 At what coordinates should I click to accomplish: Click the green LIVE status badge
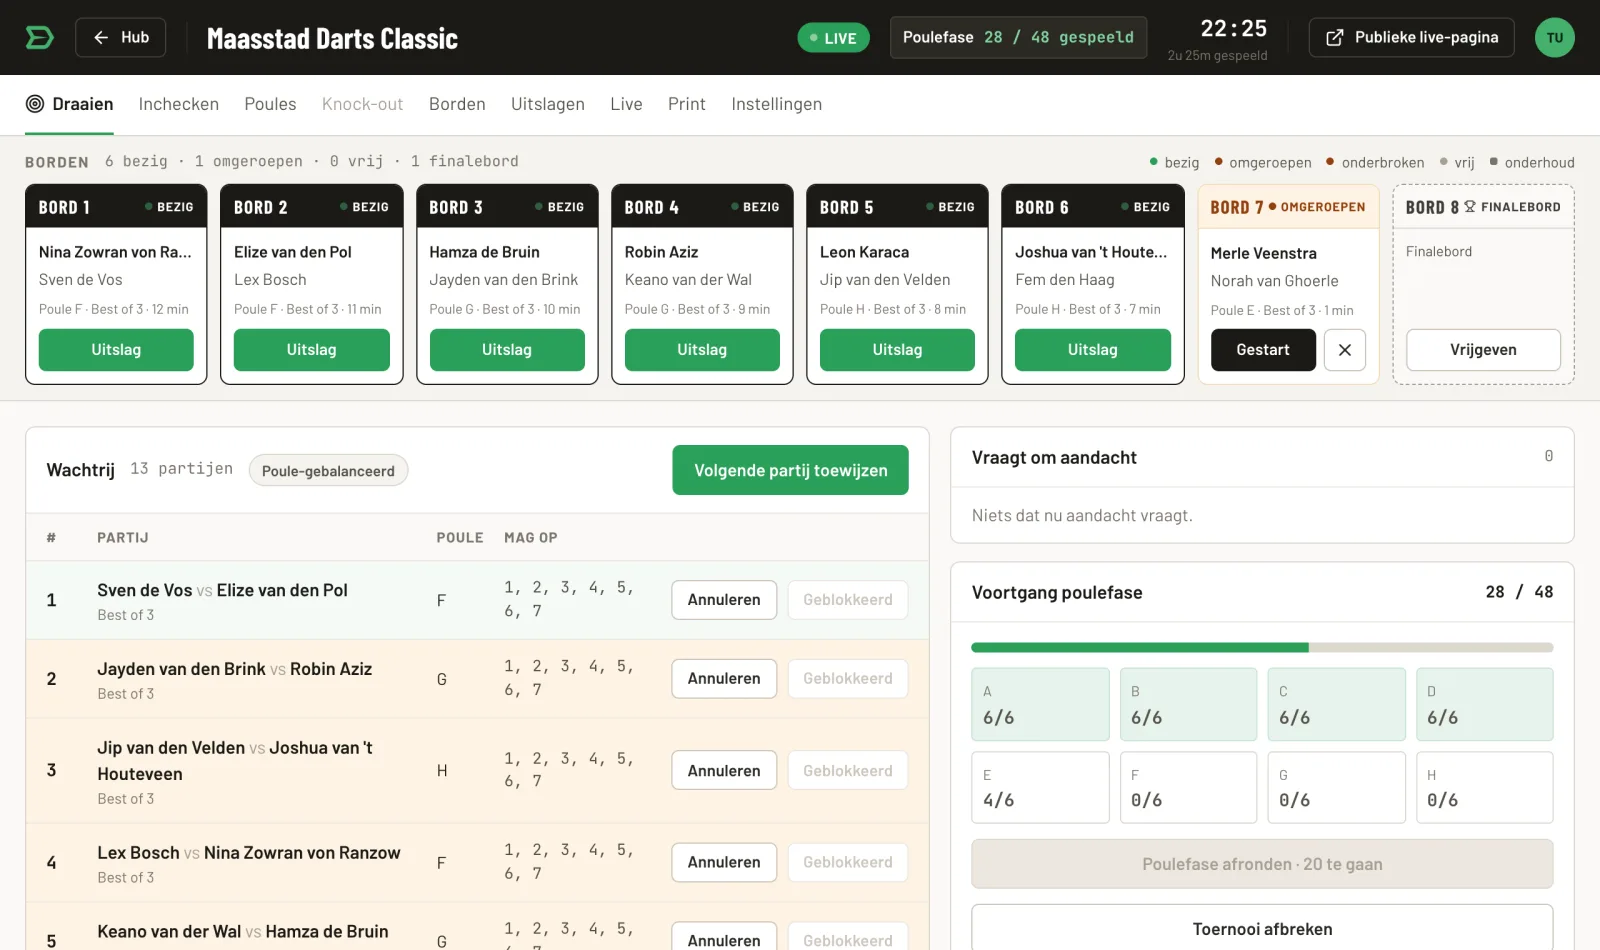pyautogui.click(x=833, y=38)
